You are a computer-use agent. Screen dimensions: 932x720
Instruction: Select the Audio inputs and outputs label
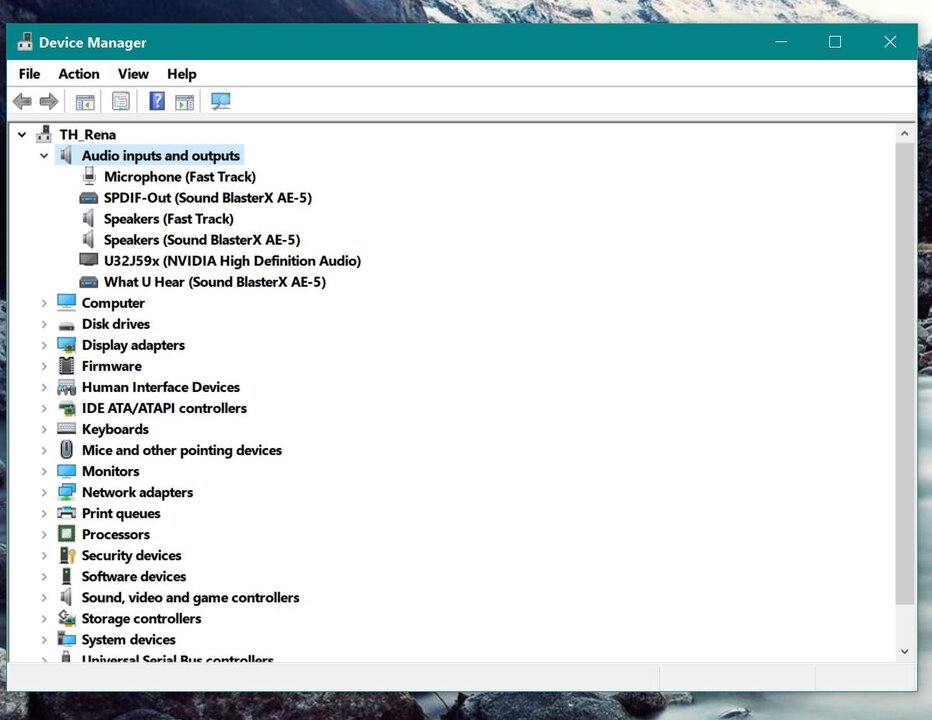point(160,156)
